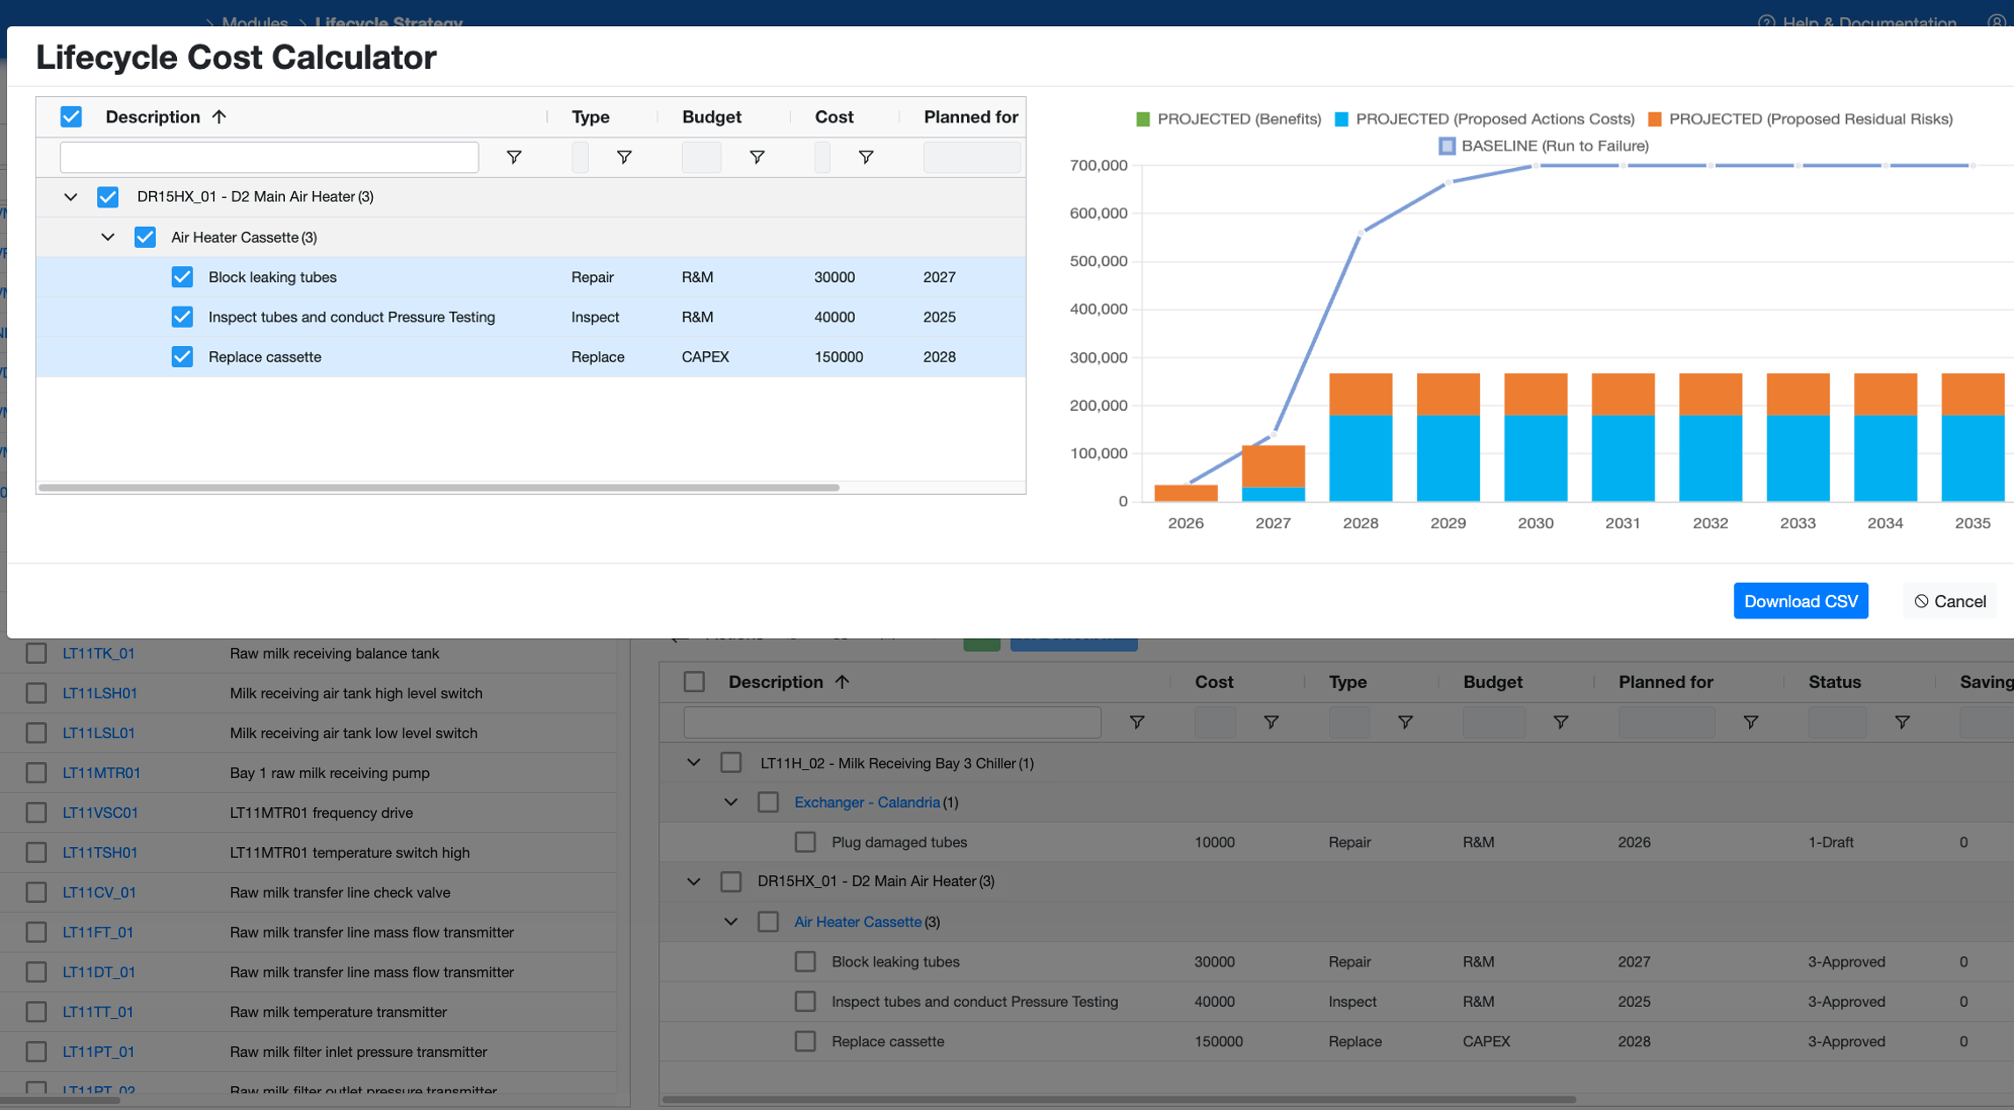
Task: Open the Type column filter in calculator
Action: point(624,157)
